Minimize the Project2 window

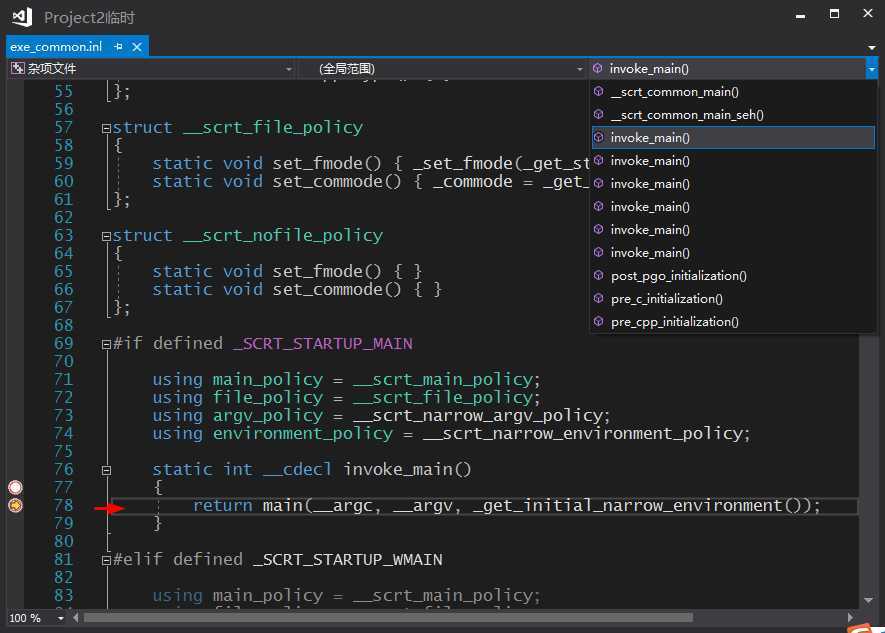800,15
